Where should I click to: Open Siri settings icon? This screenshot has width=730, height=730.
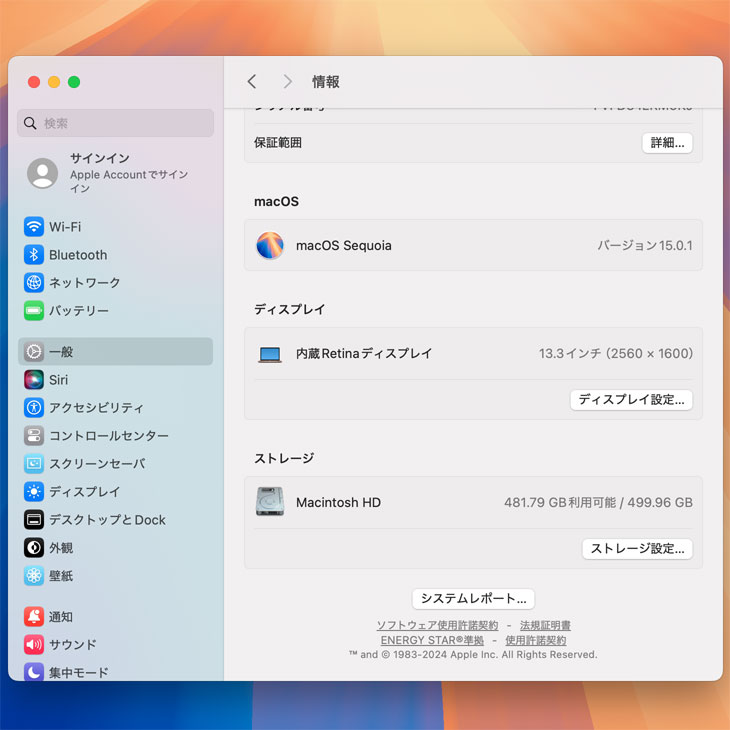point(34,380)
